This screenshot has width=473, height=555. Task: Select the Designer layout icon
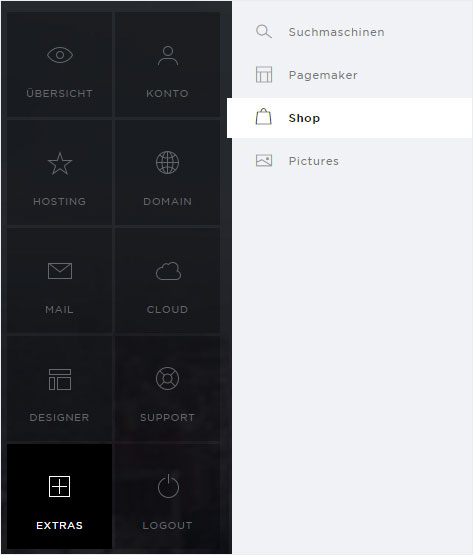point(60,379)
